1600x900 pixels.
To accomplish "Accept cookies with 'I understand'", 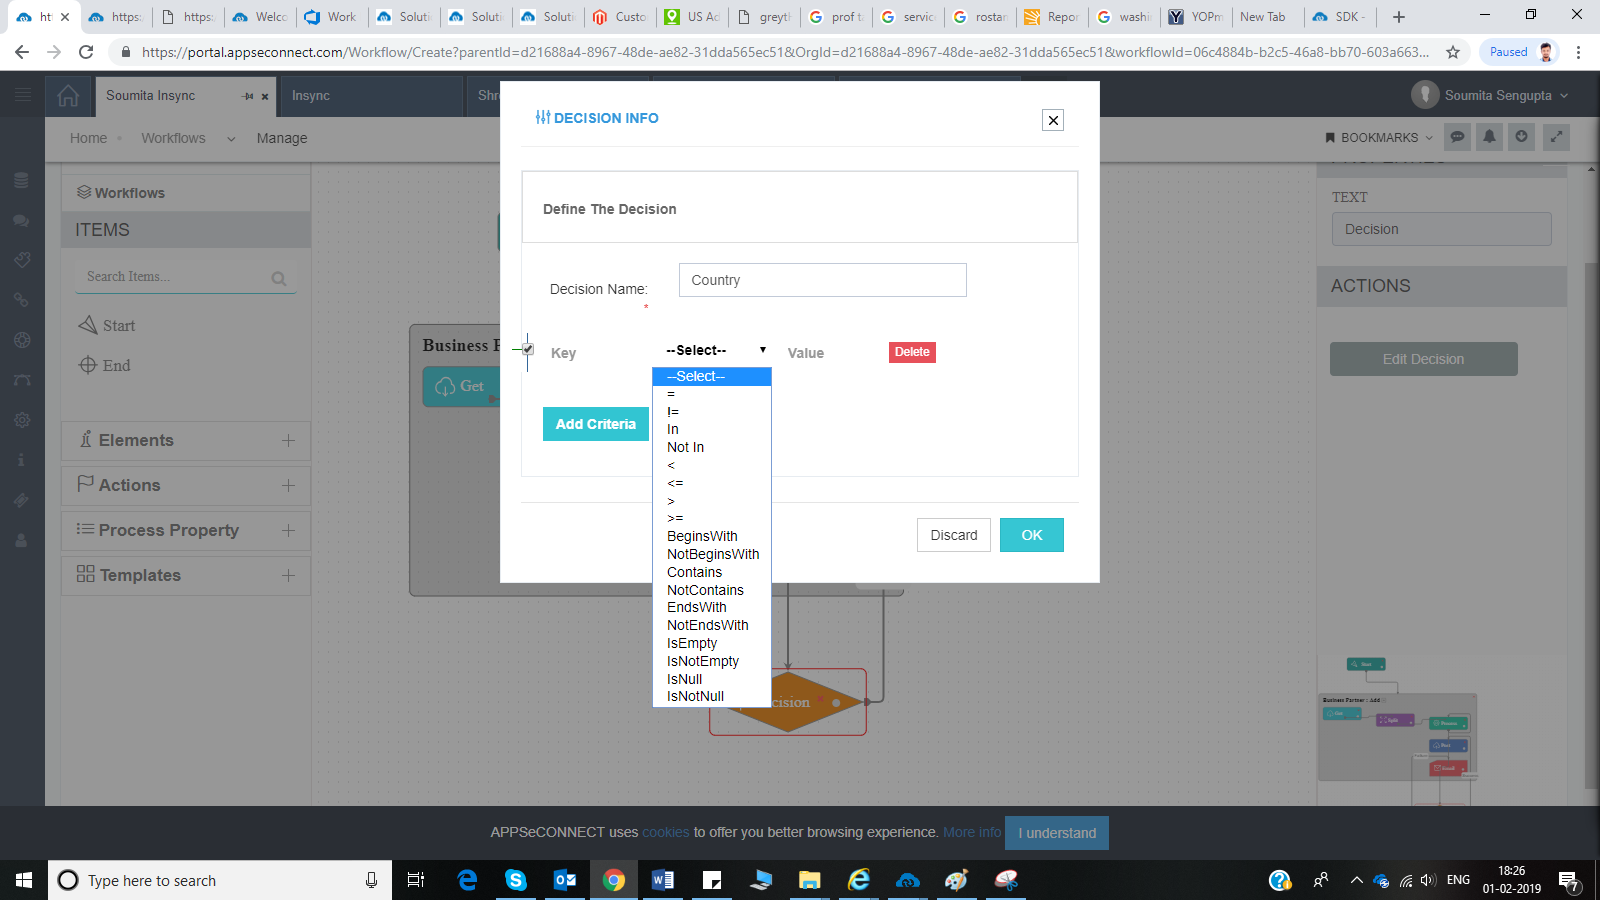I will [1056, 833].
